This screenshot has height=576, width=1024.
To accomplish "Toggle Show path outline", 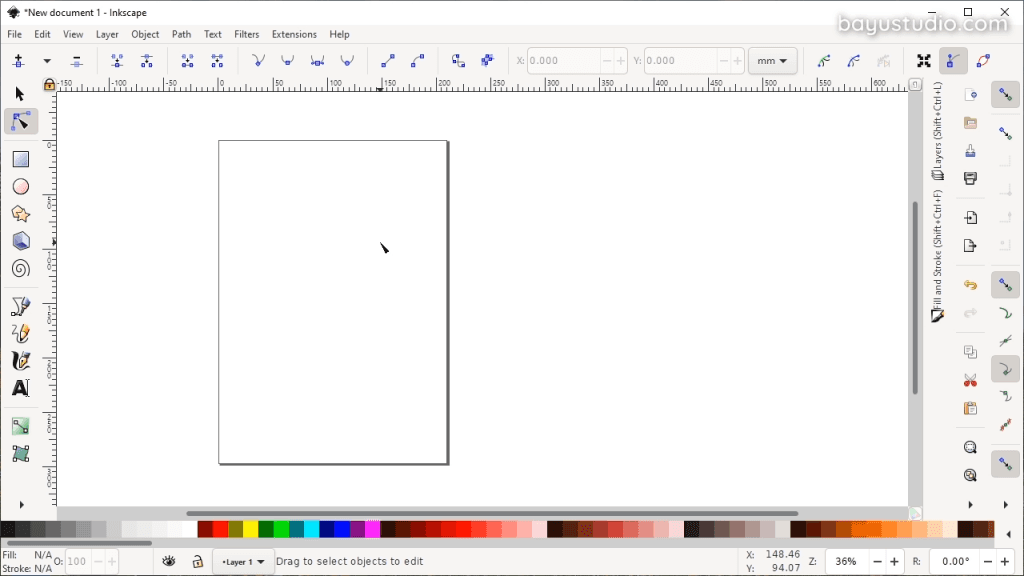I will pyautogui.click(x=983, y=61).
